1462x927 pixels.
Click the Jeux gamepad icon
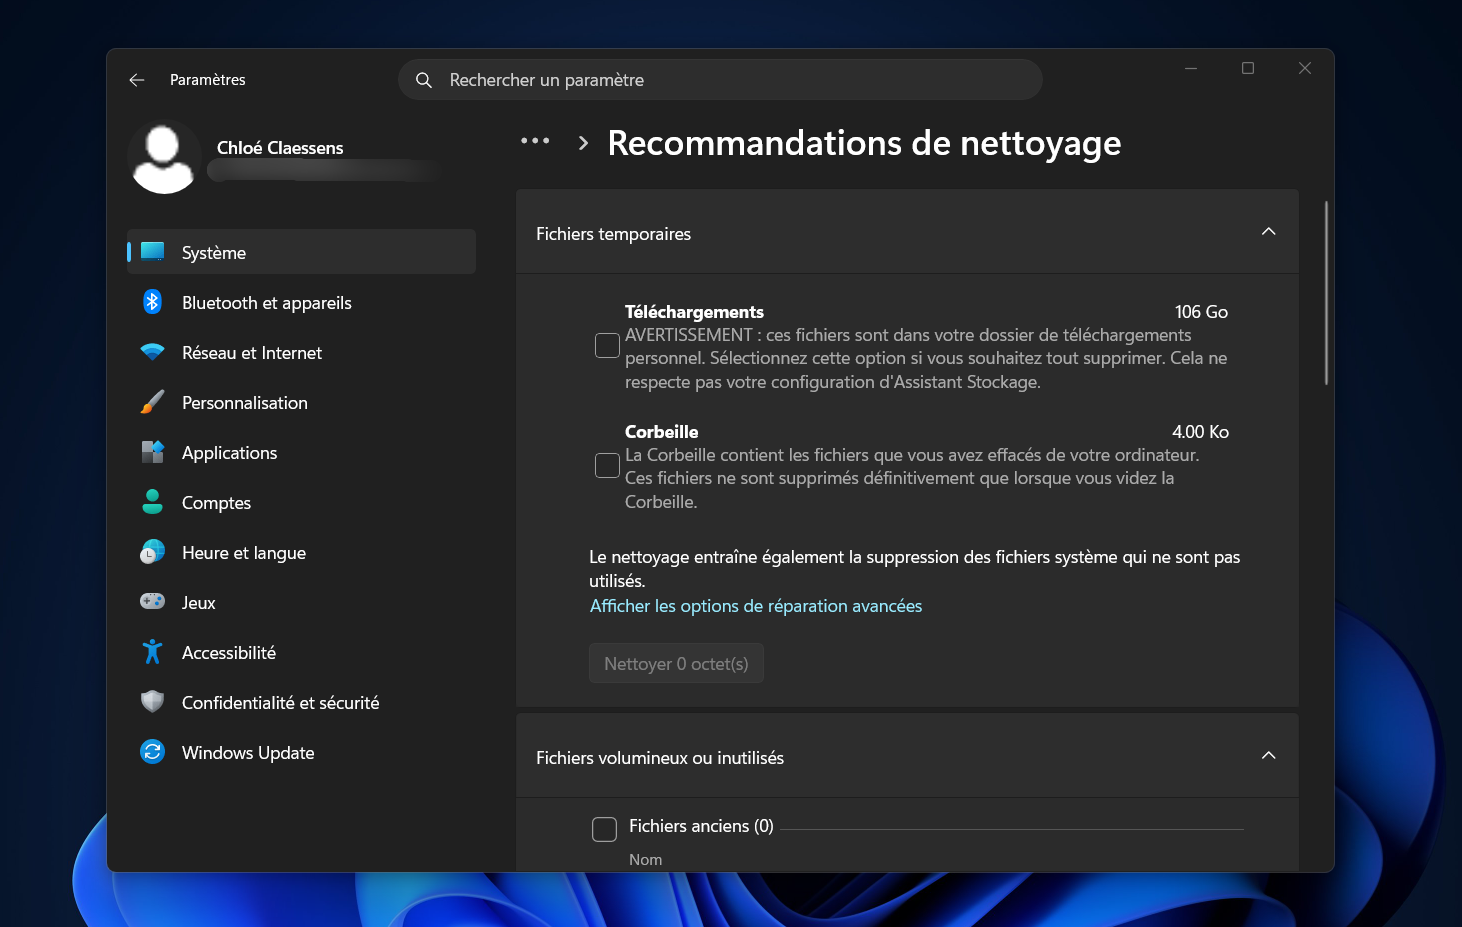tap(153, 602)
